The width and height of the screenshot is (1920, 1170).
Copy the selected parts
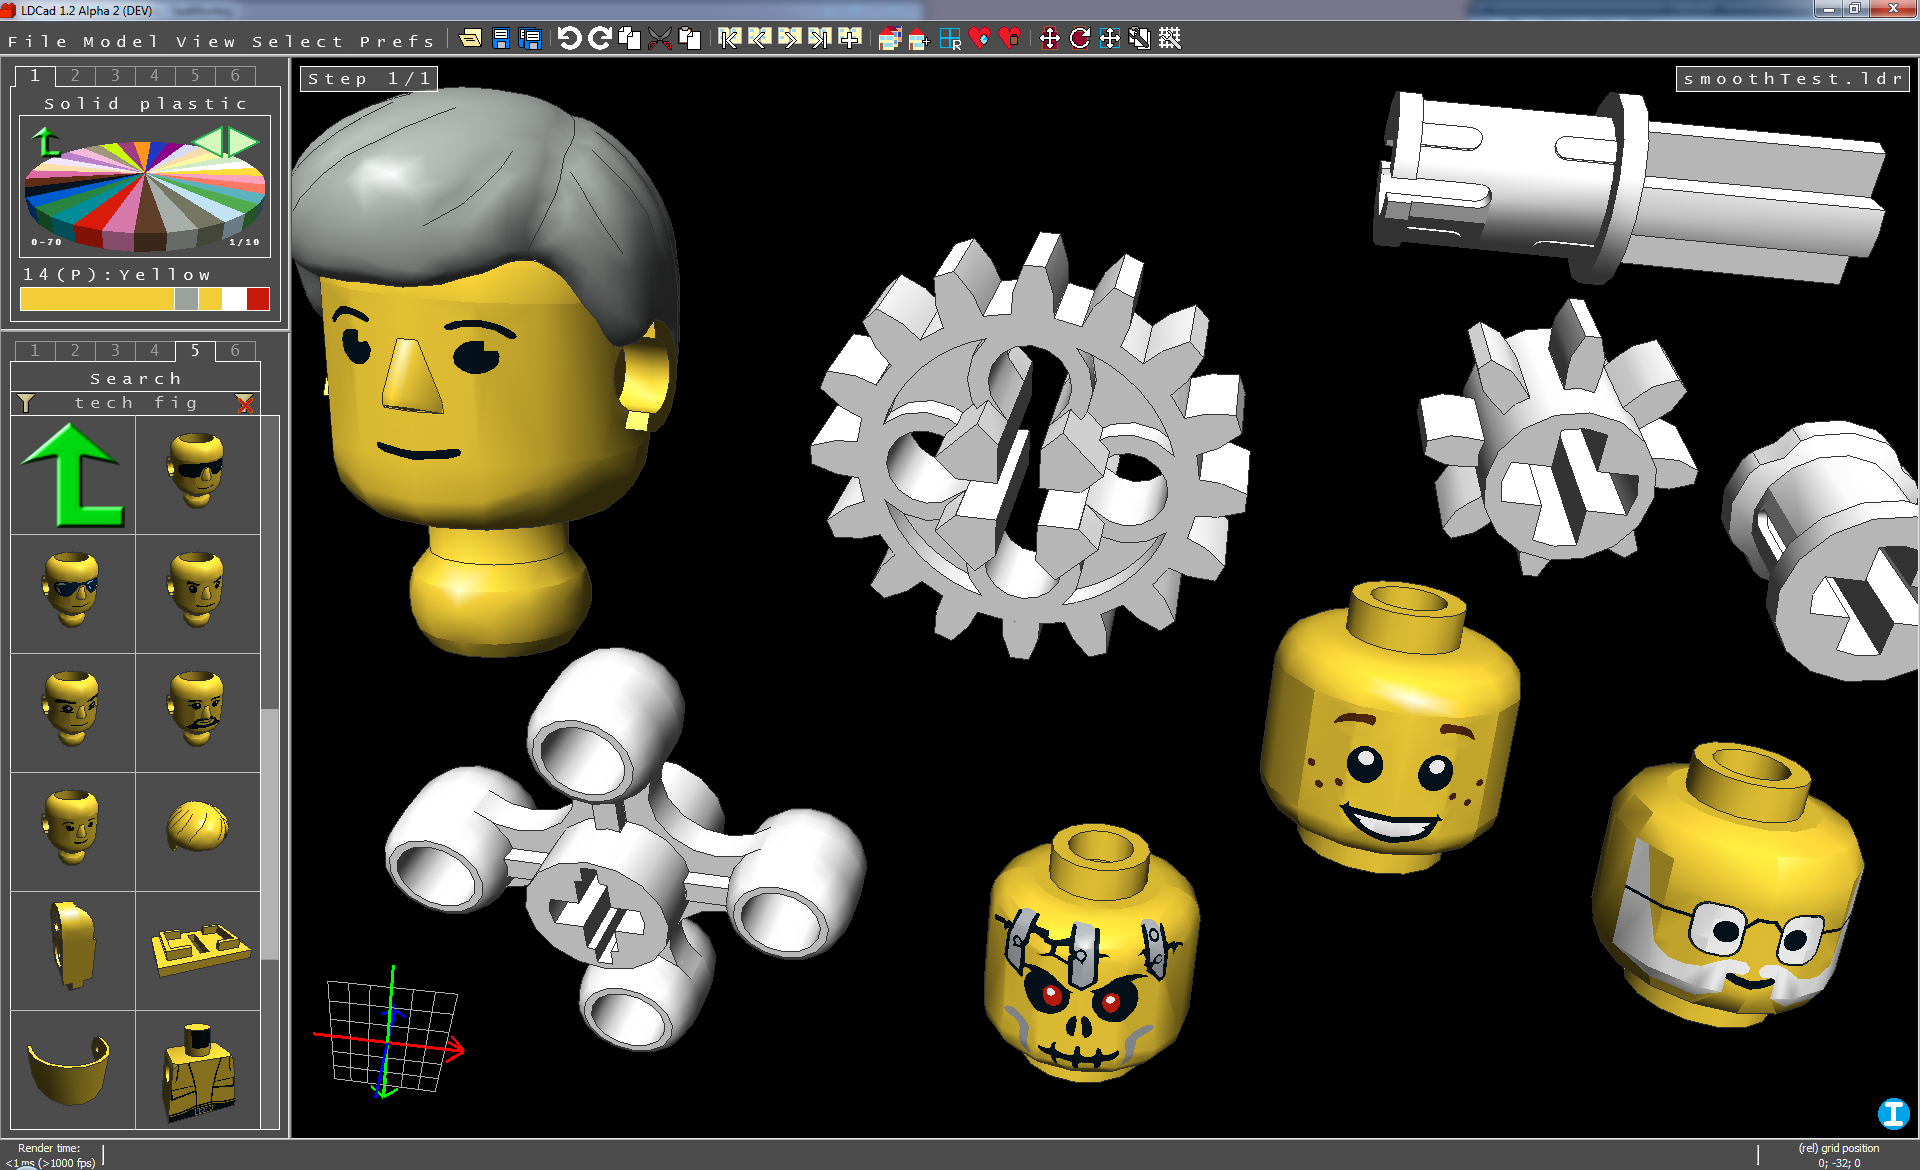(x=629, y=39)
